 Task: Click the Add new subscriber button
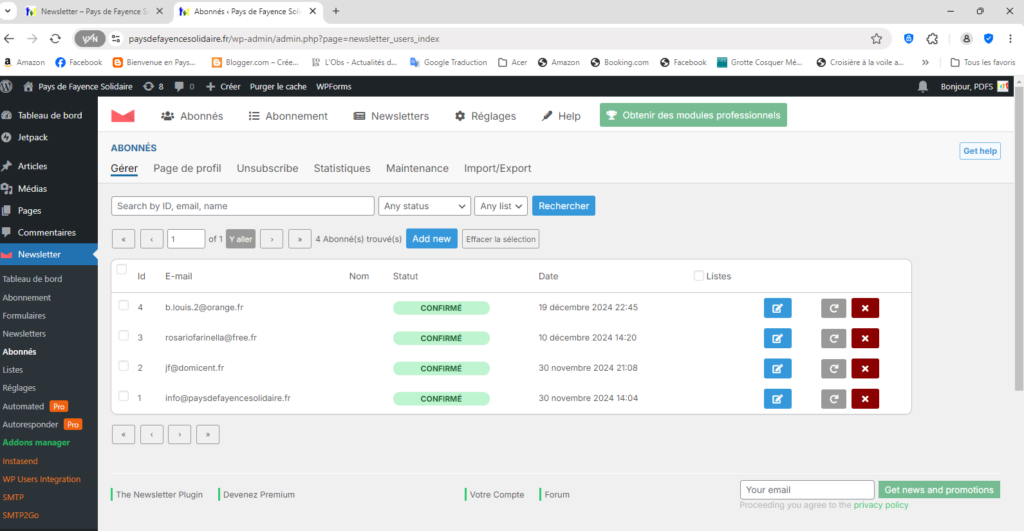click(x=432, y=239)
